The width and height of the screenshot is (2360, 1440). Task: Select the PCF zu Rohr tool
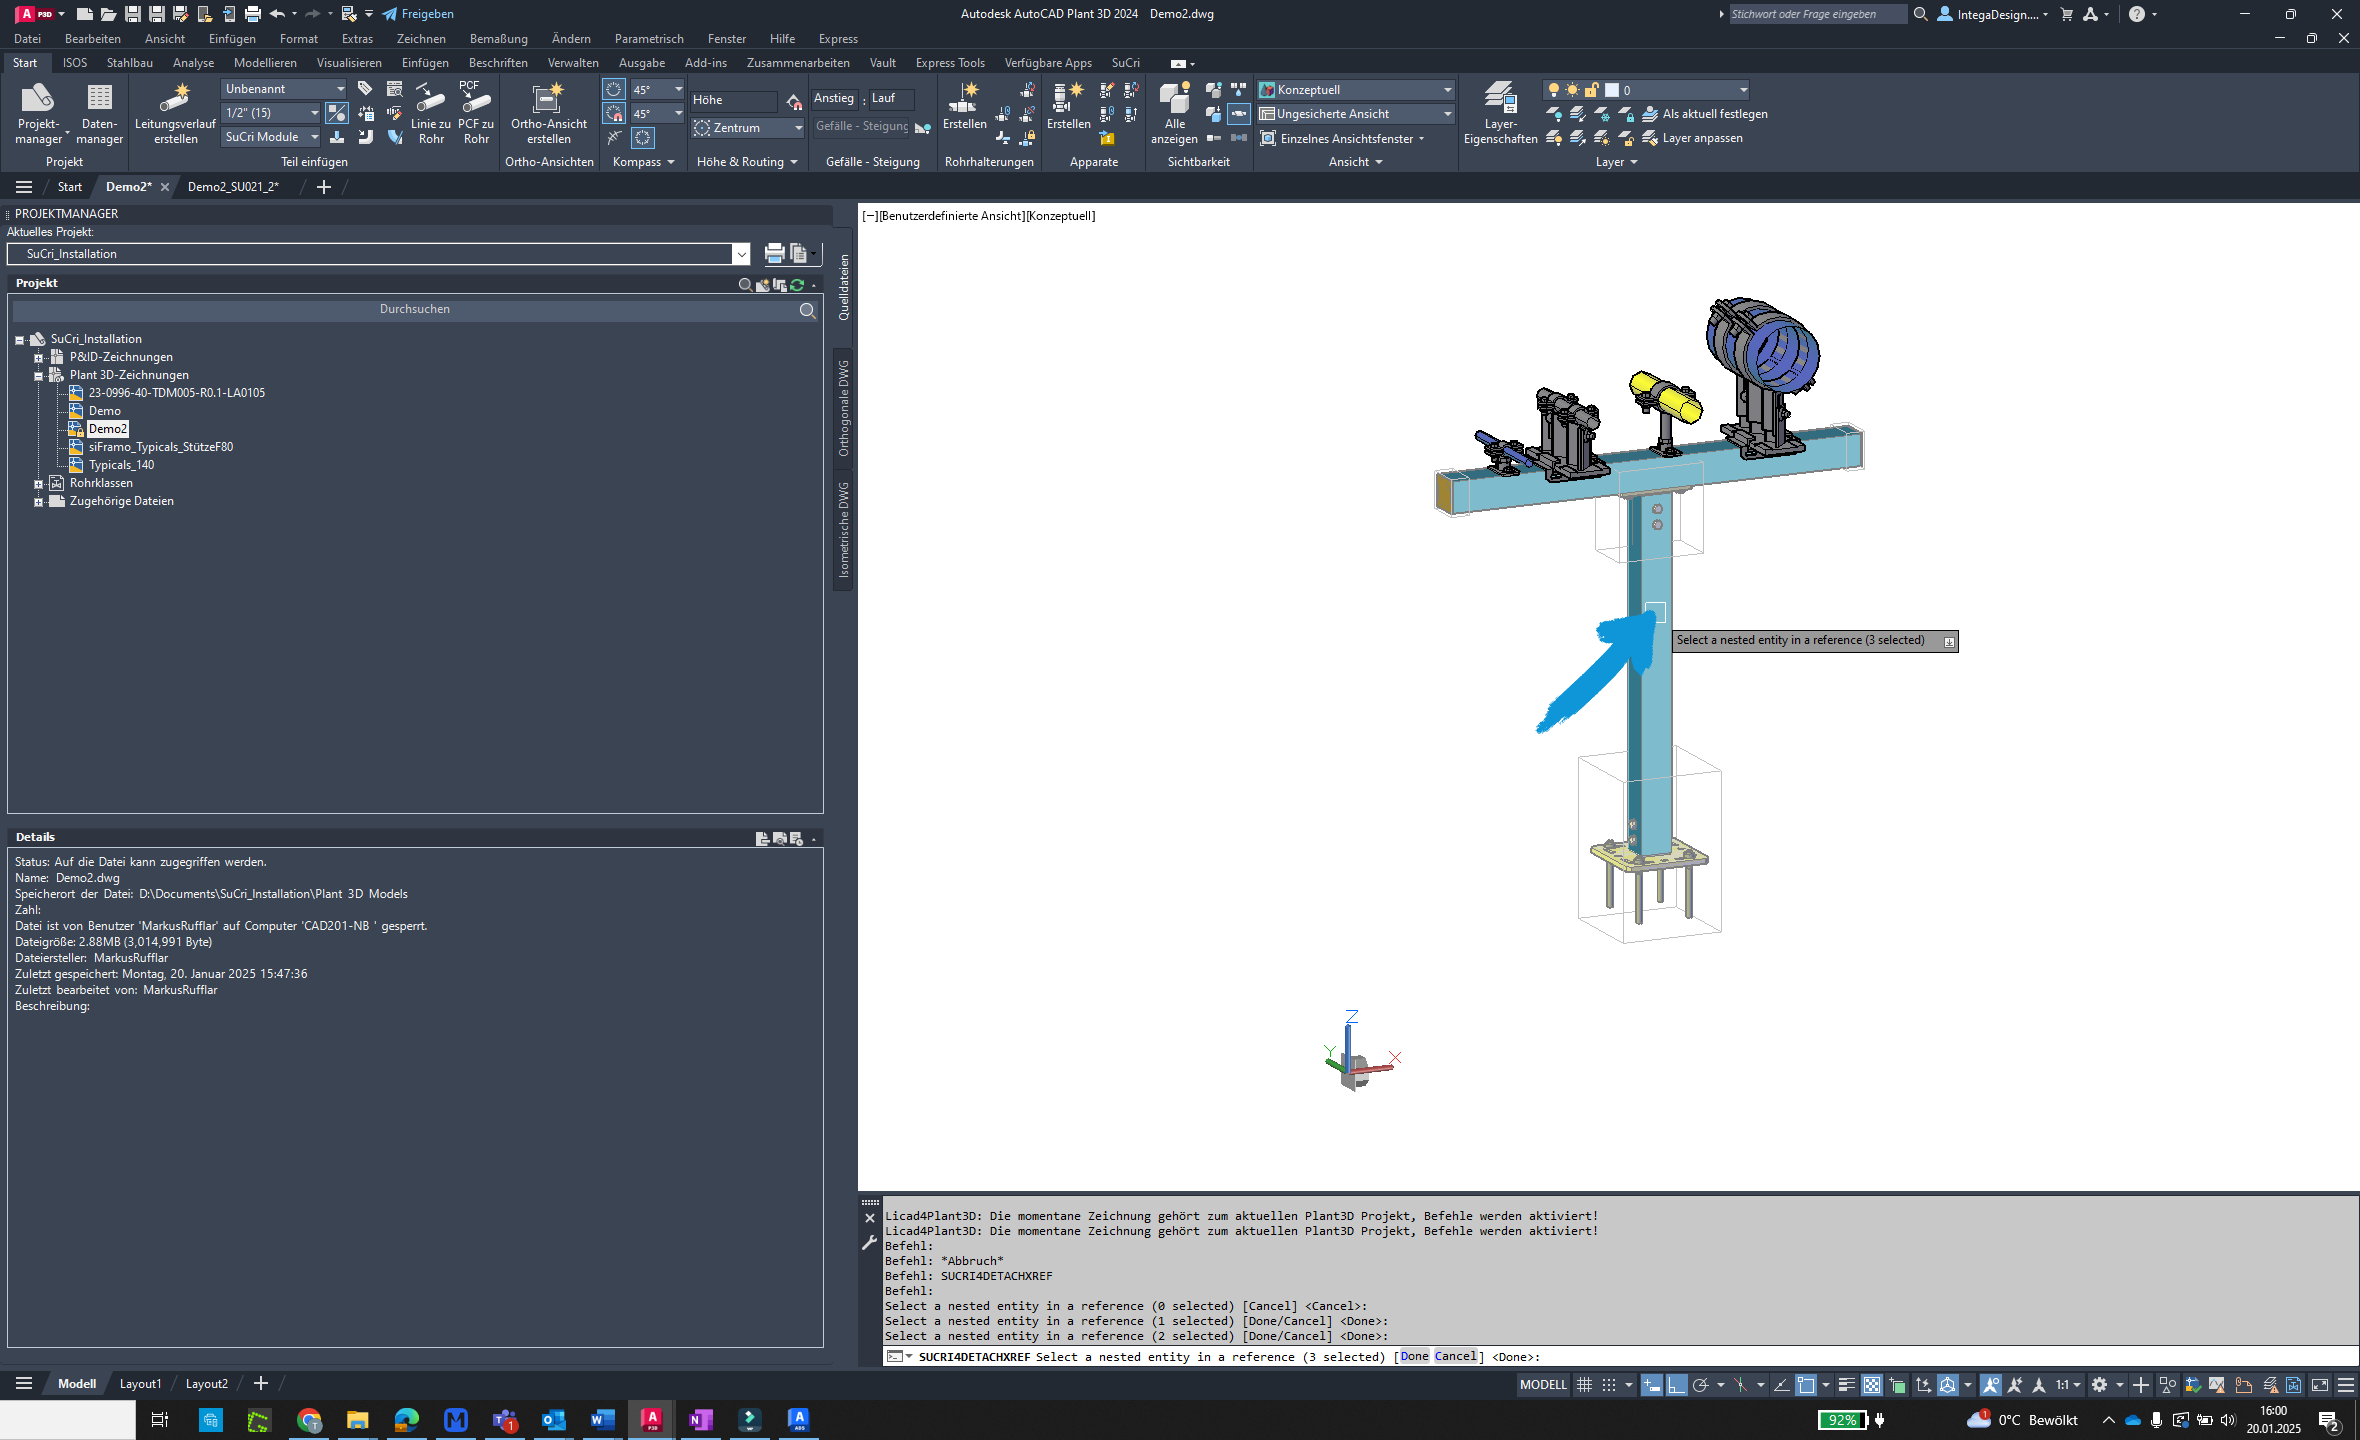476,113
